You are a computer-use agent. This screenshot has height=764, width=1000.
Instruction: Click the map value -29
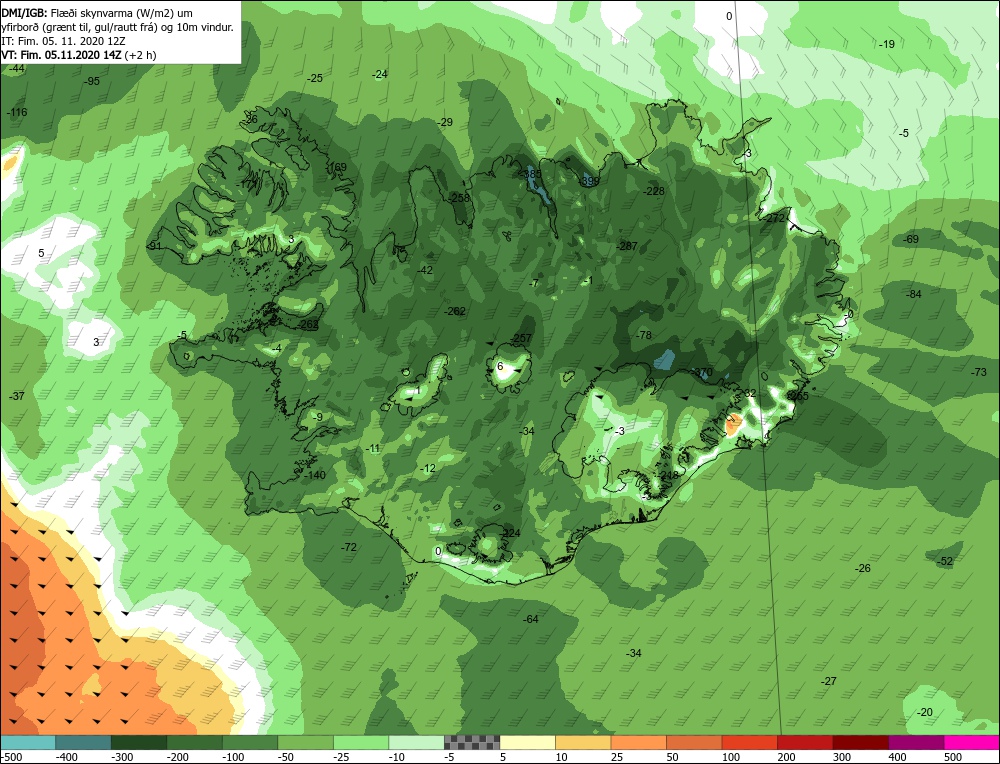(x=445, y=122)
